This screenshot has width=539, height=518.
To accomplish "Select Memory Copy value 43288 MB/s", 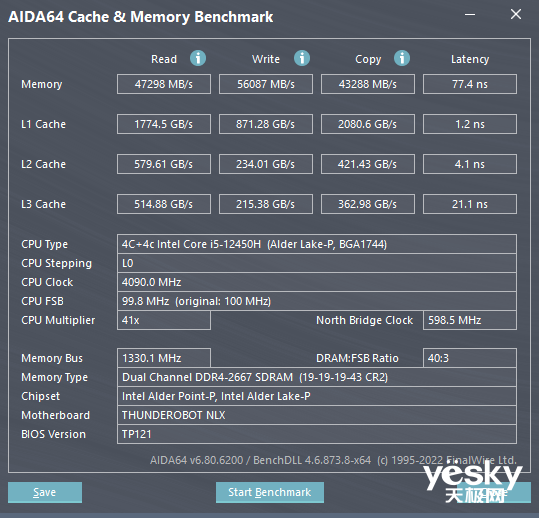I will pyautogui.click(x=368, y=84).
